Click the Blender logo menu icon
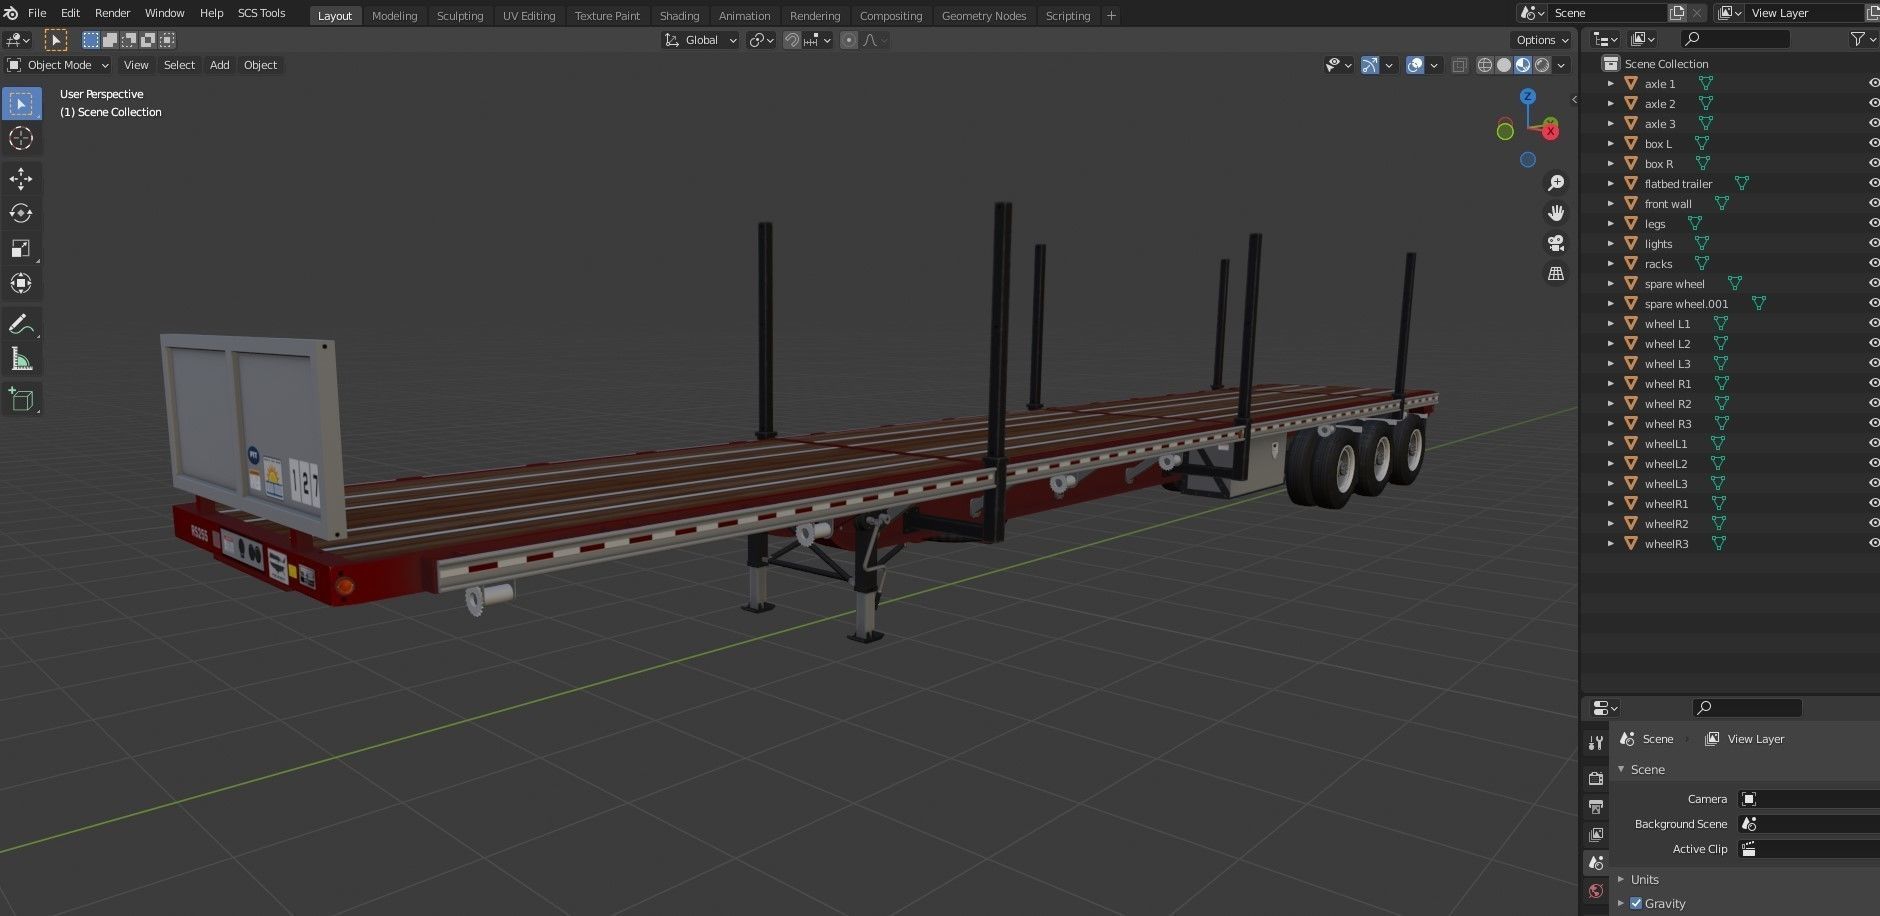This screenshot has width=1880, height=916. click(11, 13)
